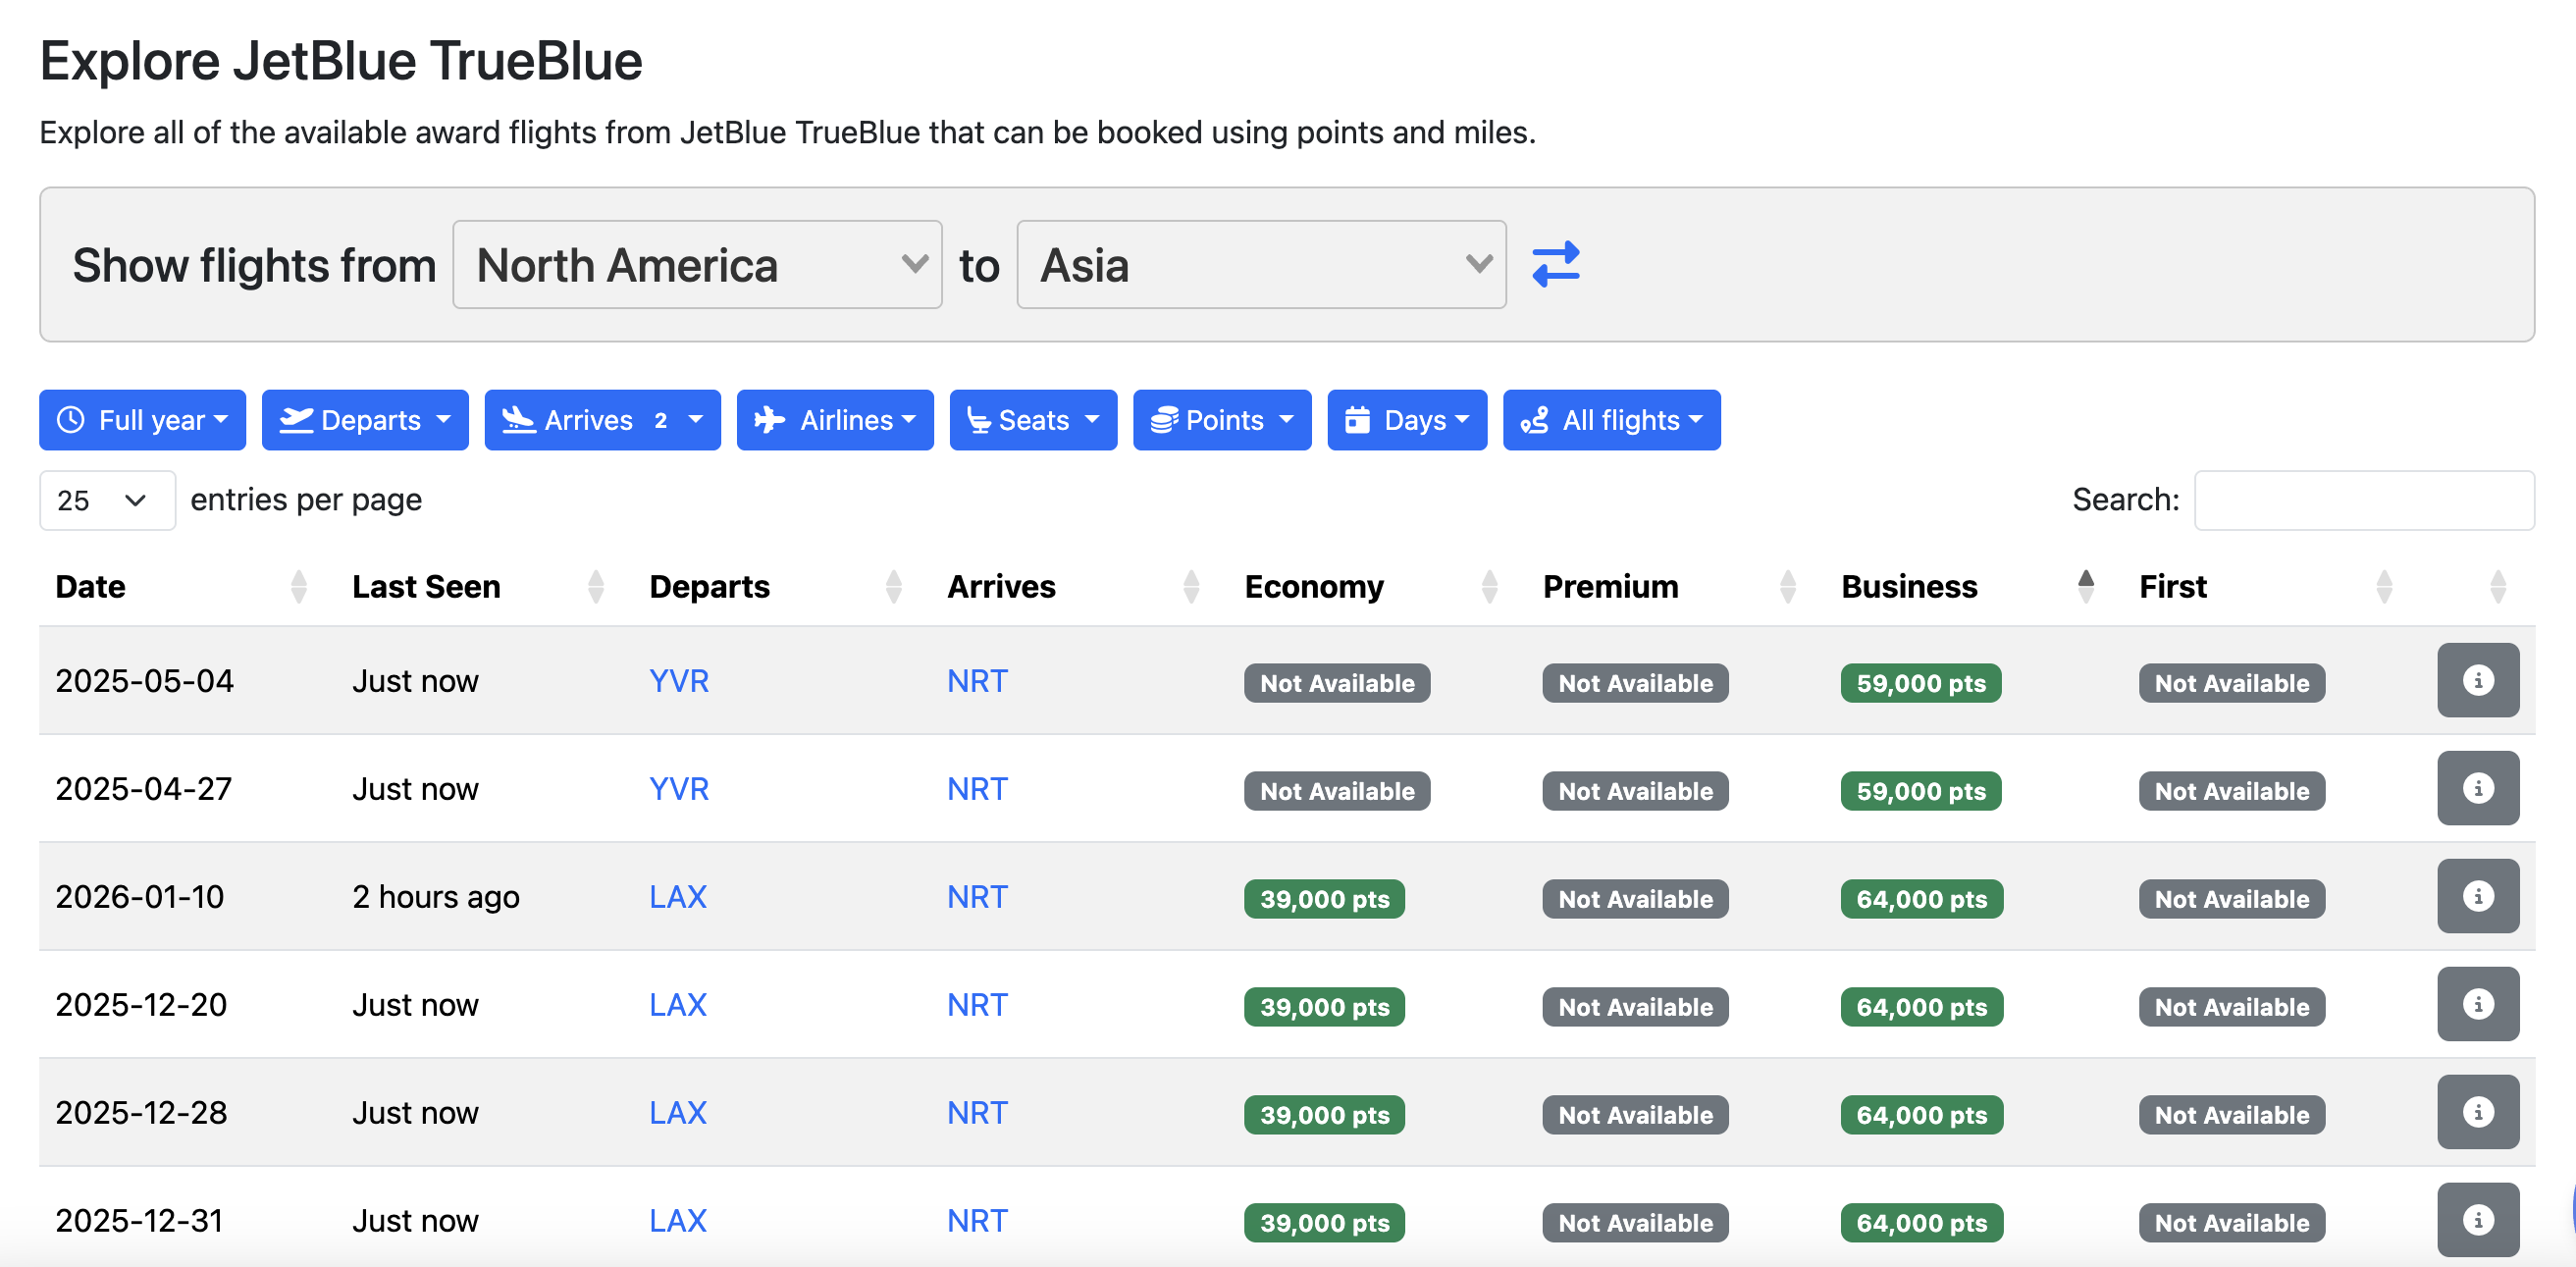This screenshot has width=2576, height=1267.
Task: Open NRT link in 2025-04-27 row
Action: tap(977, 789)
